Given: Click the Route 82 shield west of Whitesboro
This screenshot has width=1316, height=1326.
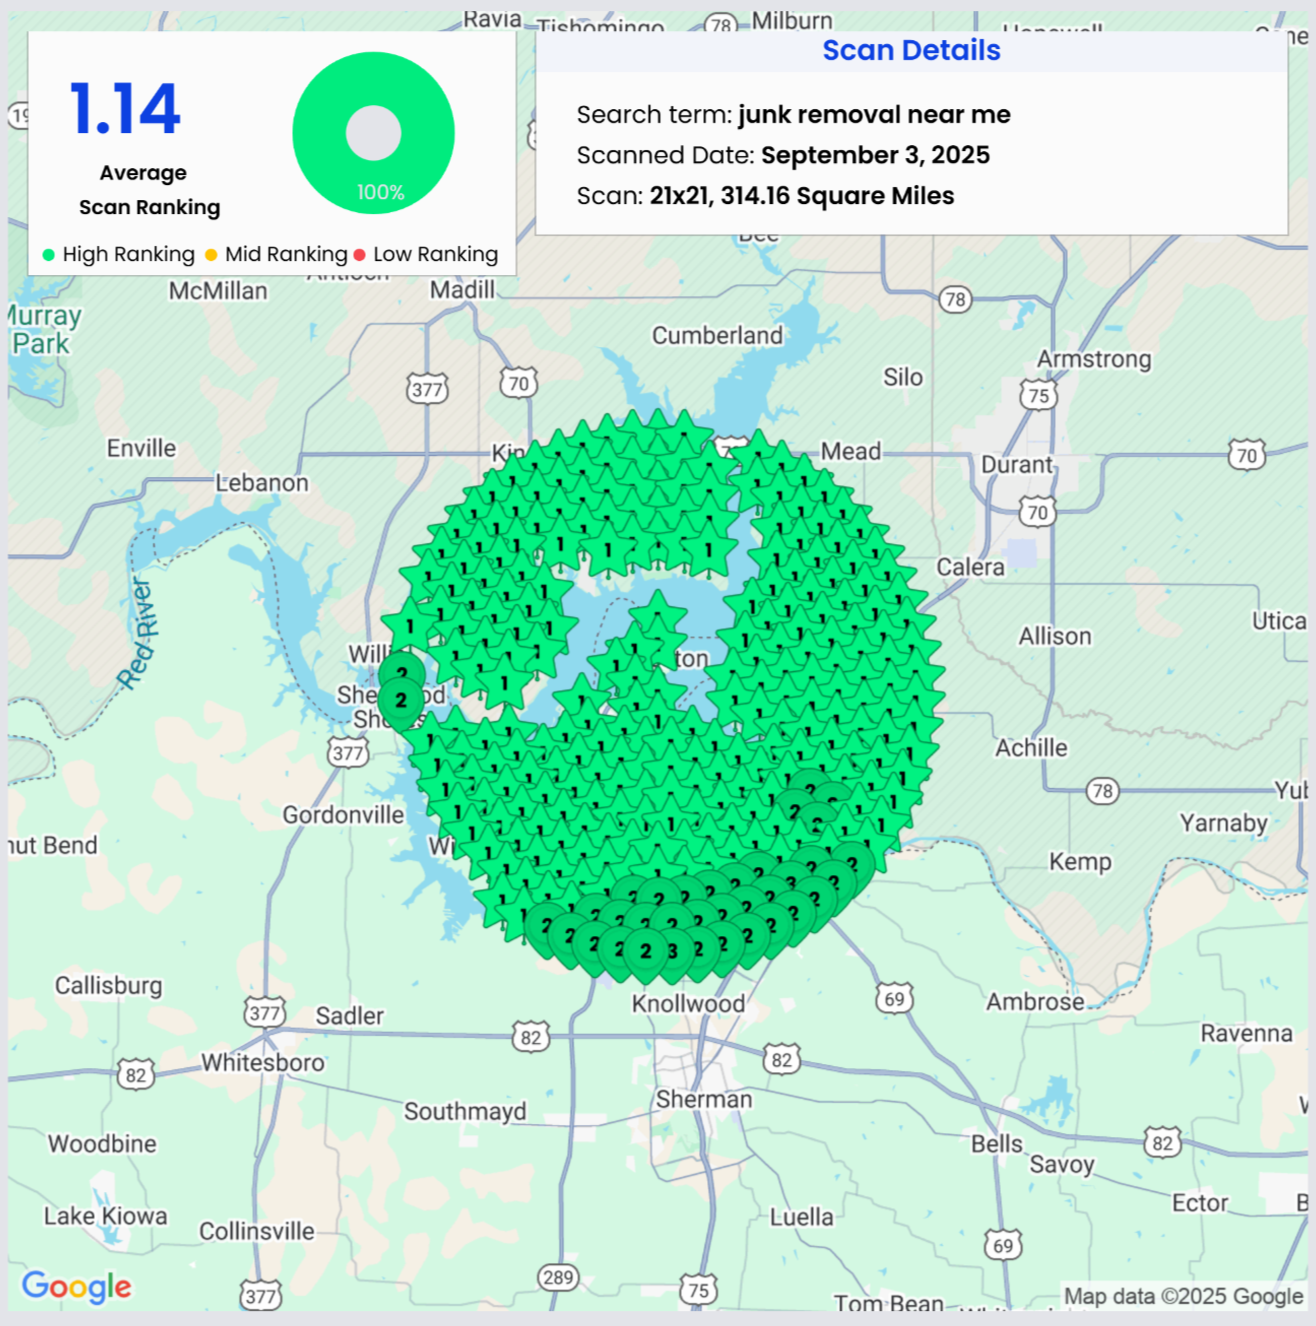Looking at the screenshot, I should click(x=136, y=1075).
